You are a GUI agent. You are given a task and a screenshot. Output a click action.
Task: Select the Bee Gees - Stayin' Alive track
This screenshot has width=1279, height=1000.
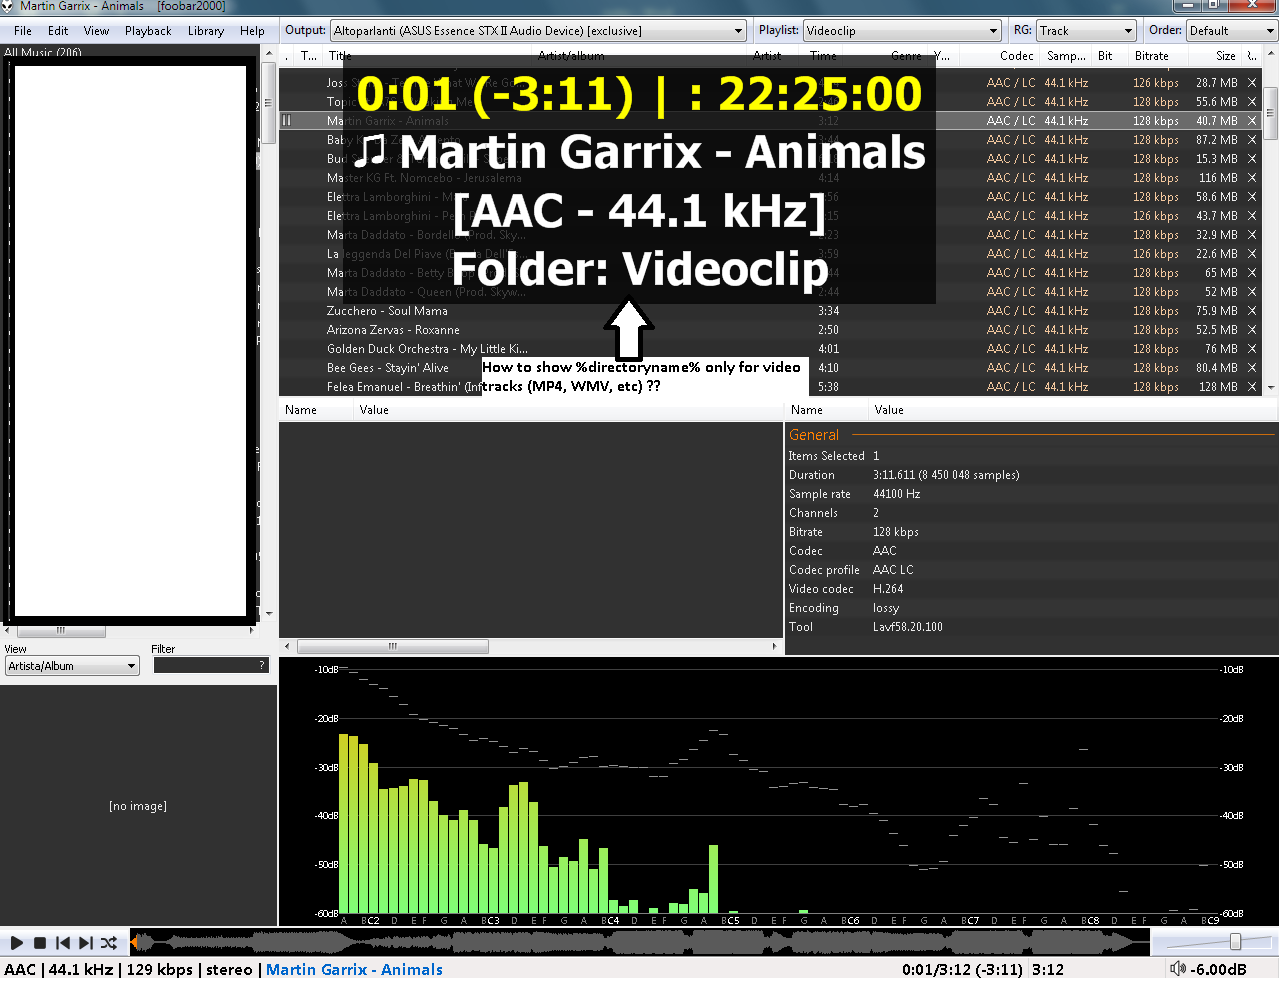(x=387, y=368)
